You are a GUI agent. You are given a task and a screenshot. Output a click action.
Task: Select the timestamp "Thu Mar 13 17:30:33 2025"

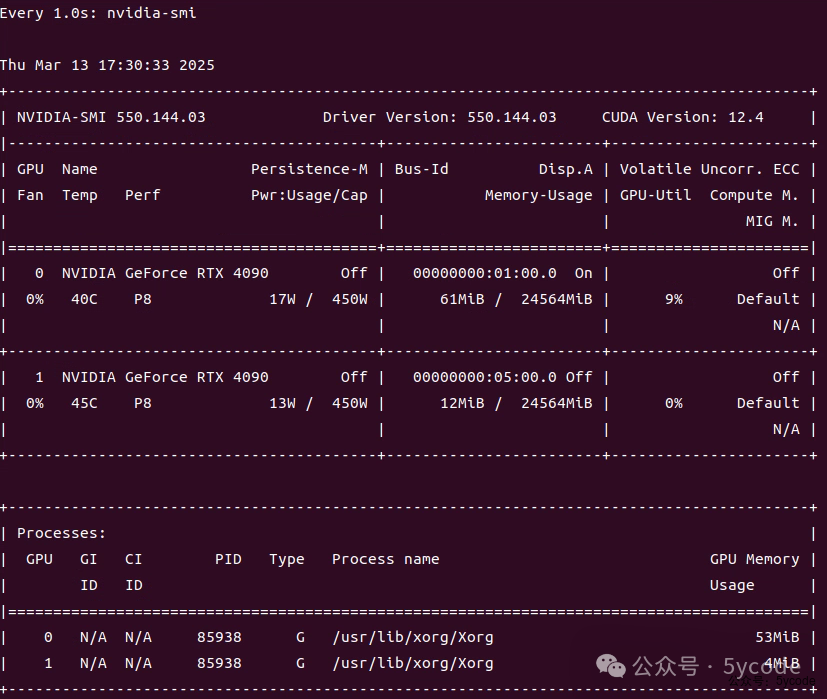(x=107, y=65)
